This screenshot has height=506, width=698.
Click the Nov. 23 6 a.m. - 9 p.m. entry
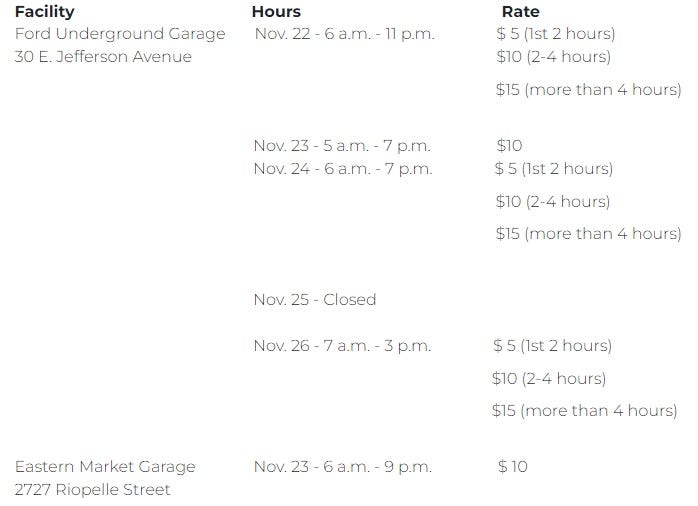341,467
